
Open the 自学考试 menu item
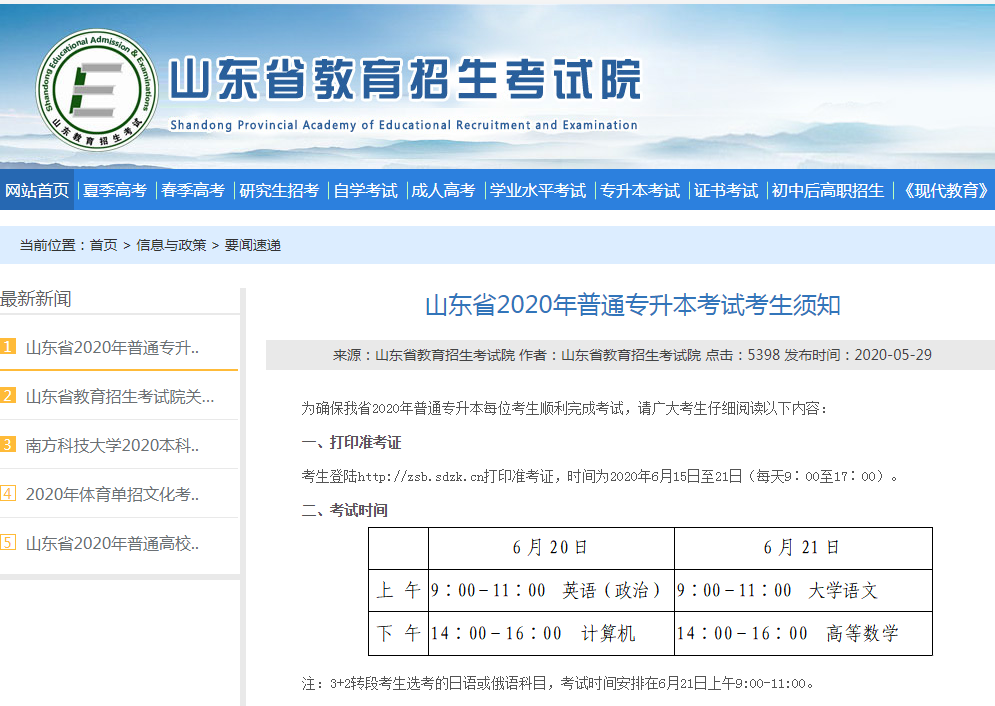click(x=366, y=190)
